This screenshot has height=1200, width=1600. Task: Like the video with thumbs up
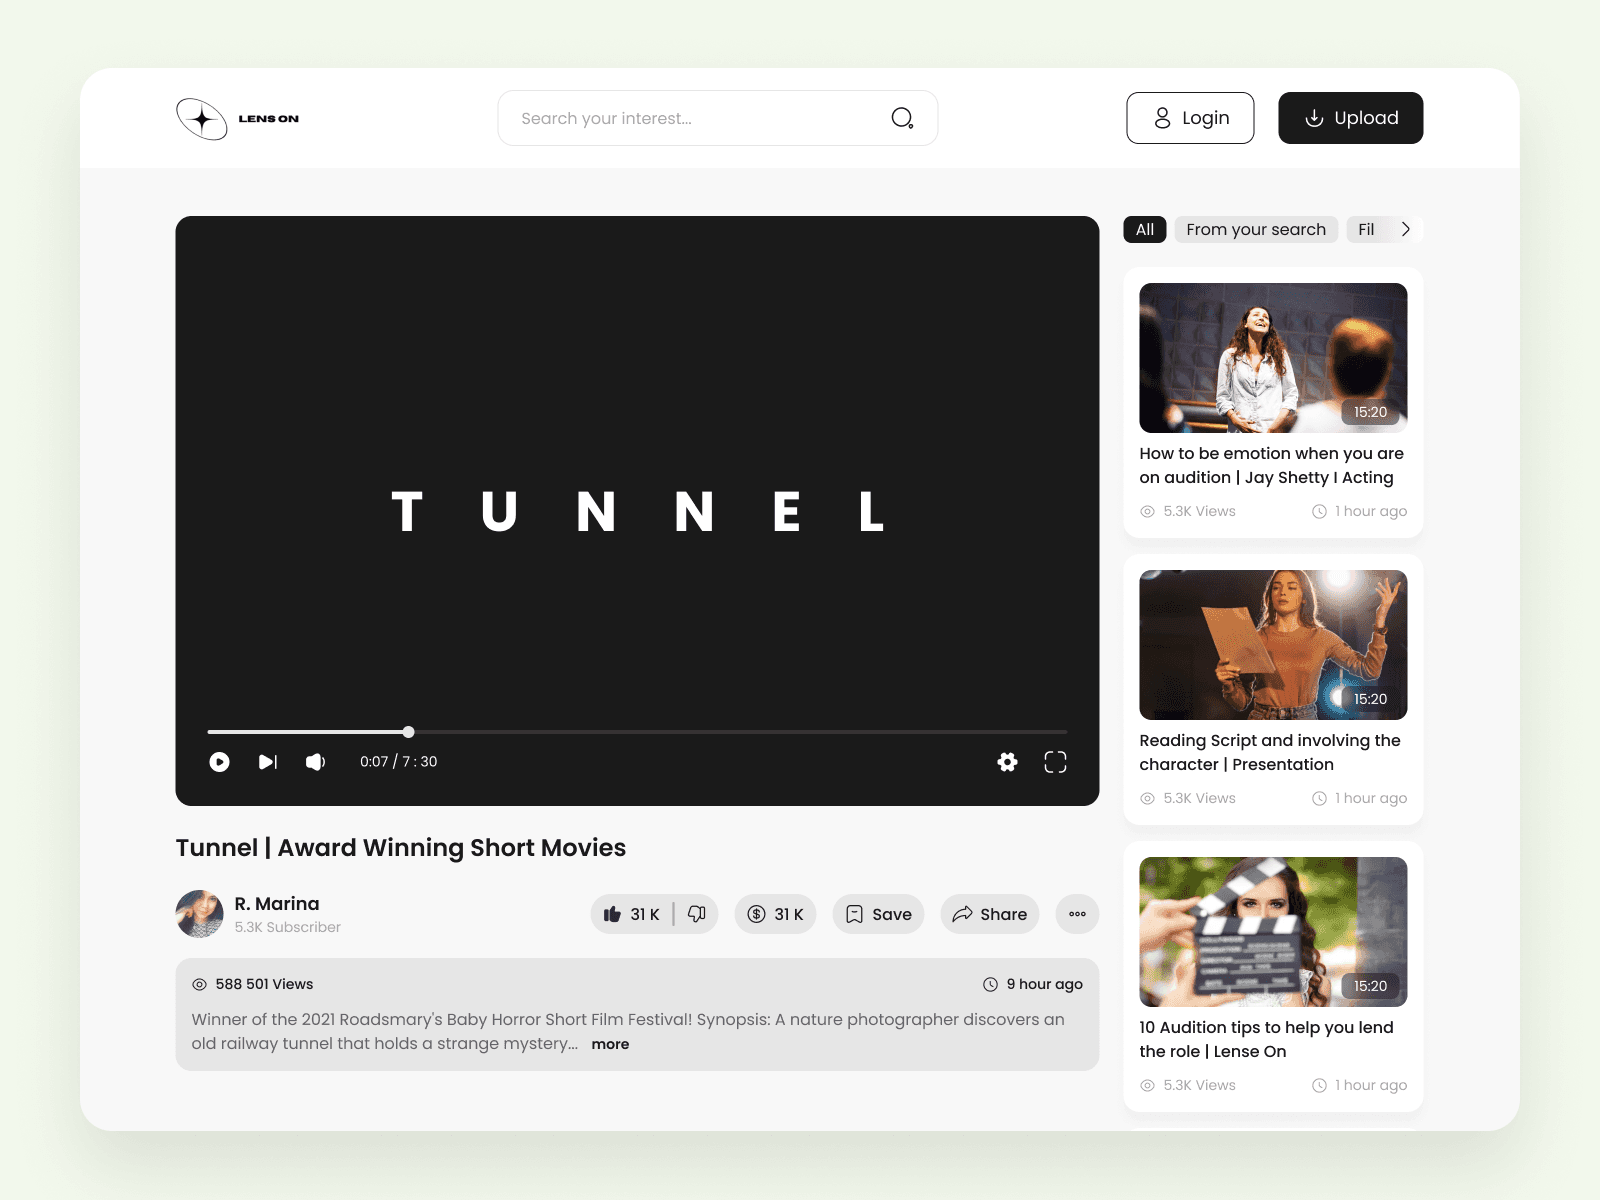point(632,914)
